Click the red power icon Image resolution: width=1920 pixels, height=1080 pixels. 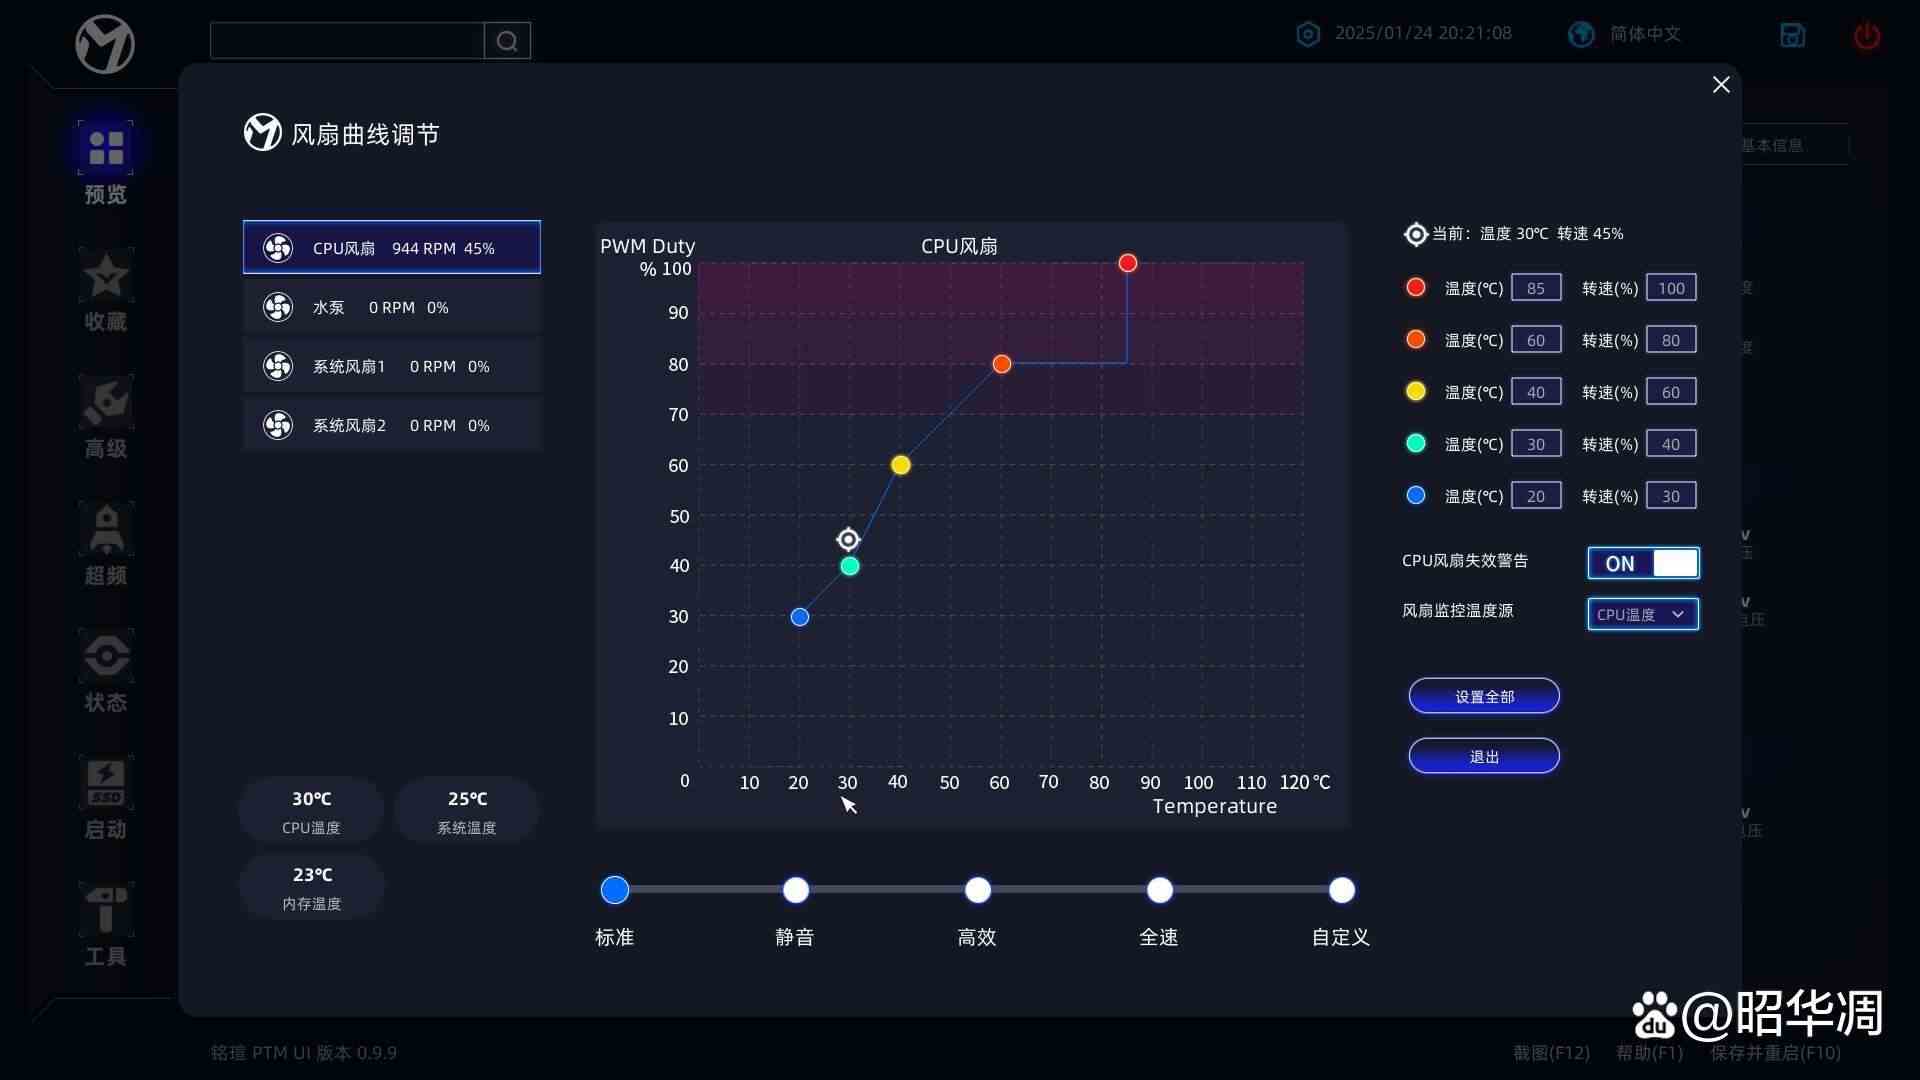[1866, 37]
